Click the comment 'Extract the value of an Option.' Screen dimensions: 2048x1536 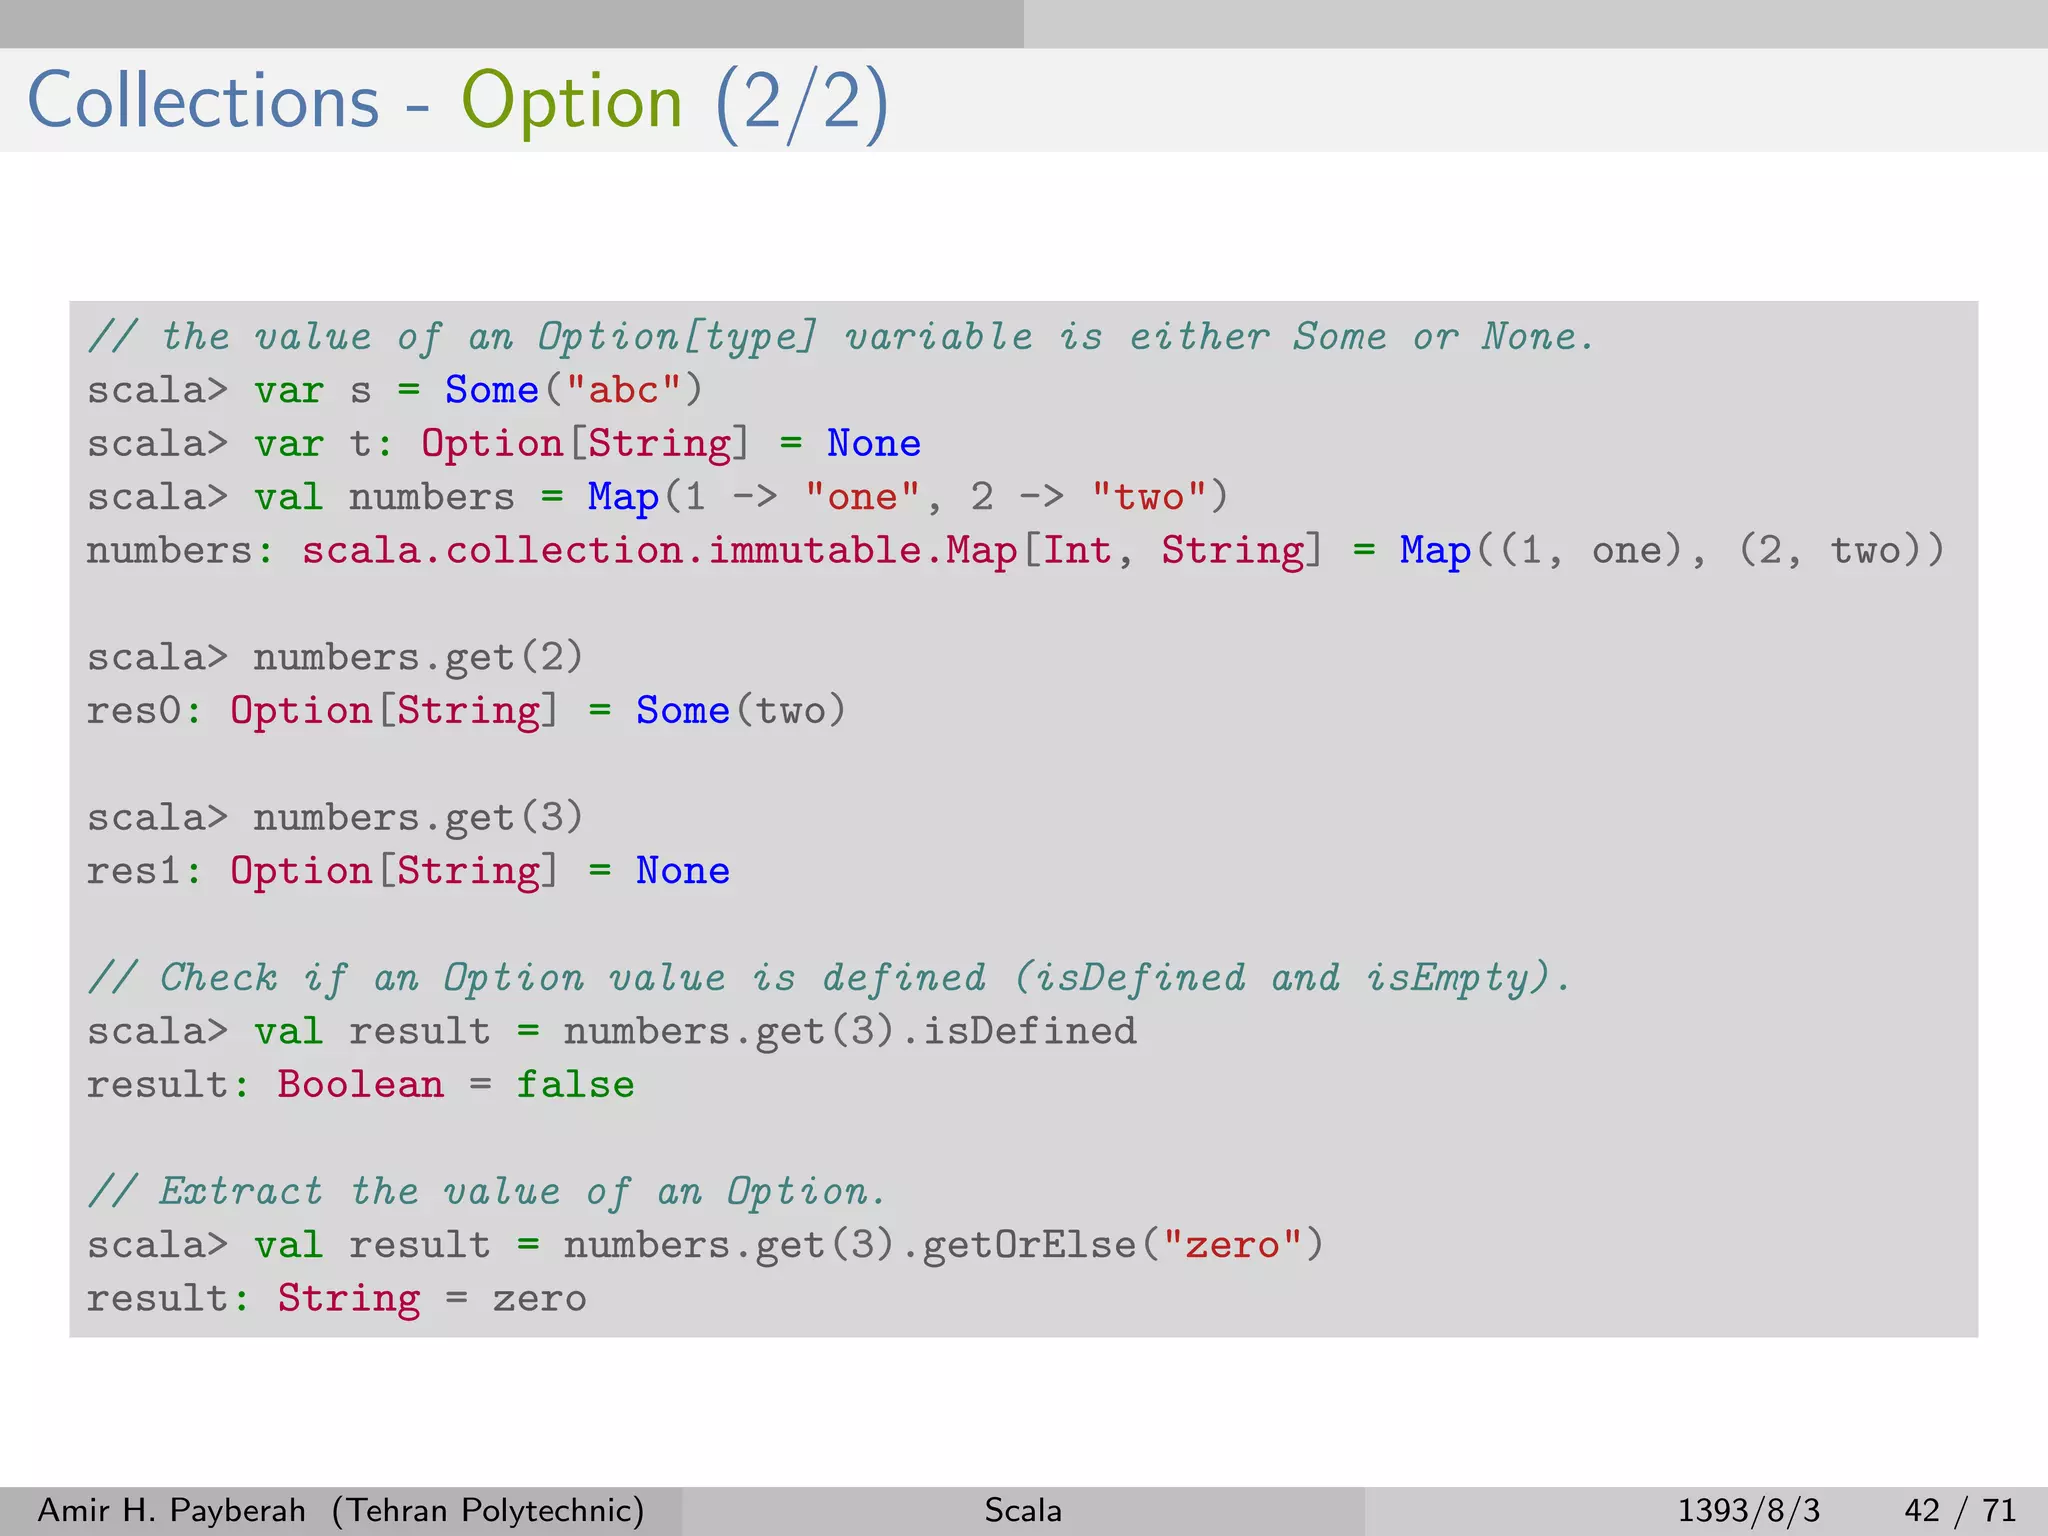point(487,1192)
